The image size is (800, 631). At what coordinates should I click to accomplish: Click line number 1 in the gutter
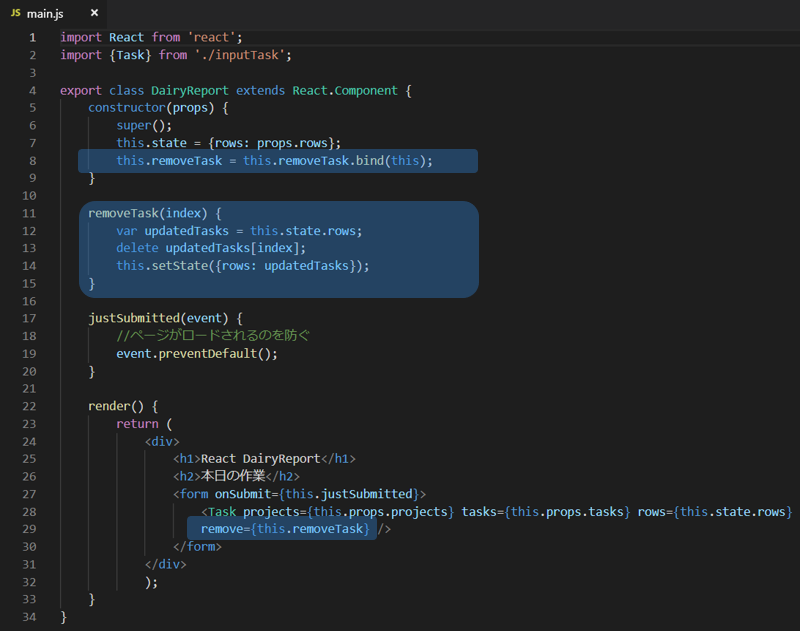click(33, 37)
